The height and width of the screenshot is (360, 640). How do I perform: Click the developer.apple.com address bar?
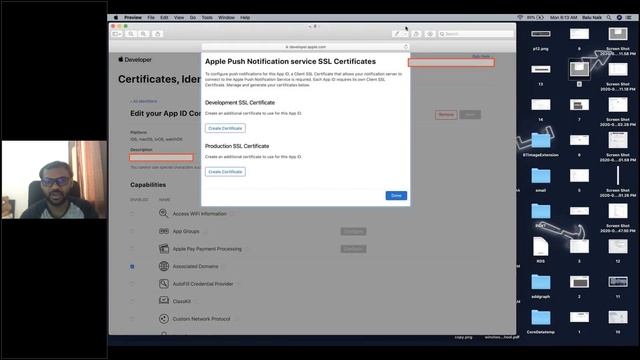pyautogui.click(x=305, y=47)
